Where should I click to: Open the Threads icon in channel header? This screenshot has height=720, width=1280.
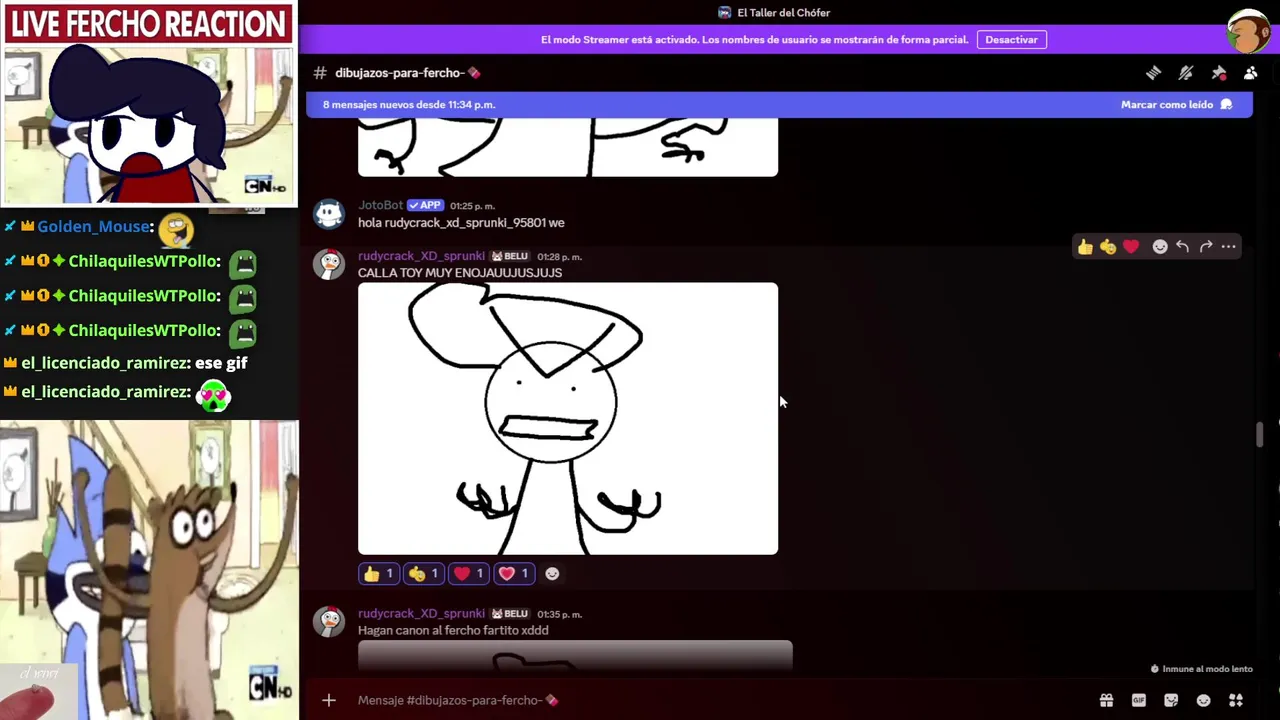point(1153,73)
